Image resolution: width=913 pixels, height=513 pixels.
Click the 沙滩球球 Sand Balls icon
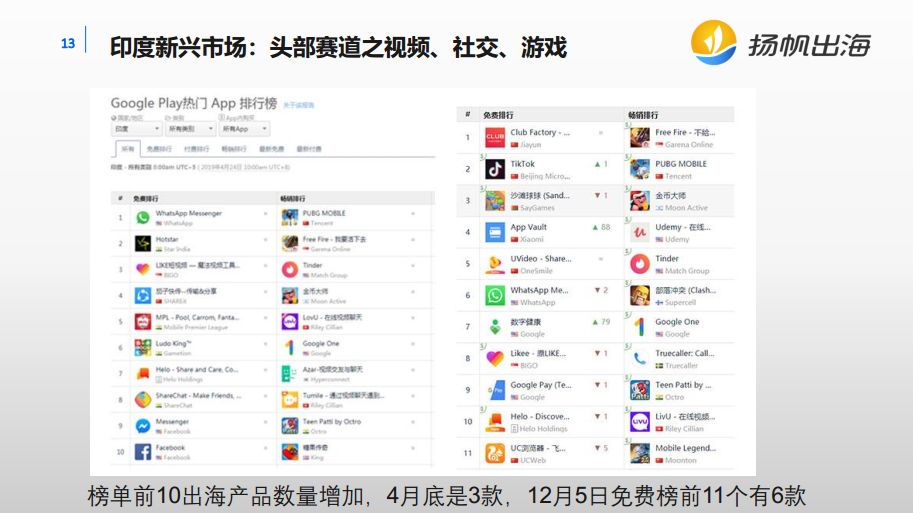coord(495,201)
